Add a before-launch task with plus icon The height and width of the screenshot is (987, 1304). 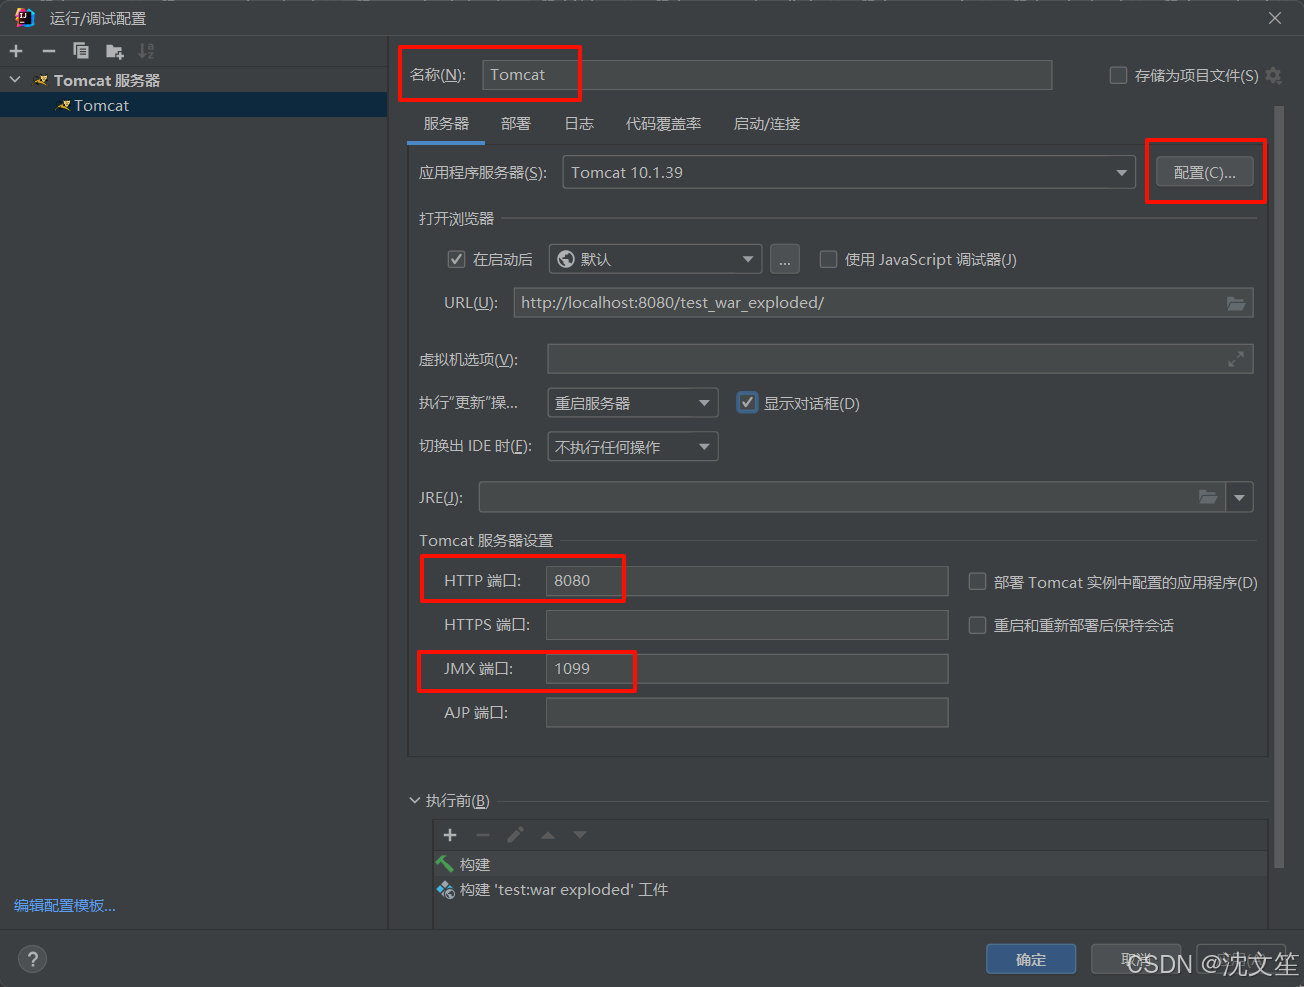point(450,835)
